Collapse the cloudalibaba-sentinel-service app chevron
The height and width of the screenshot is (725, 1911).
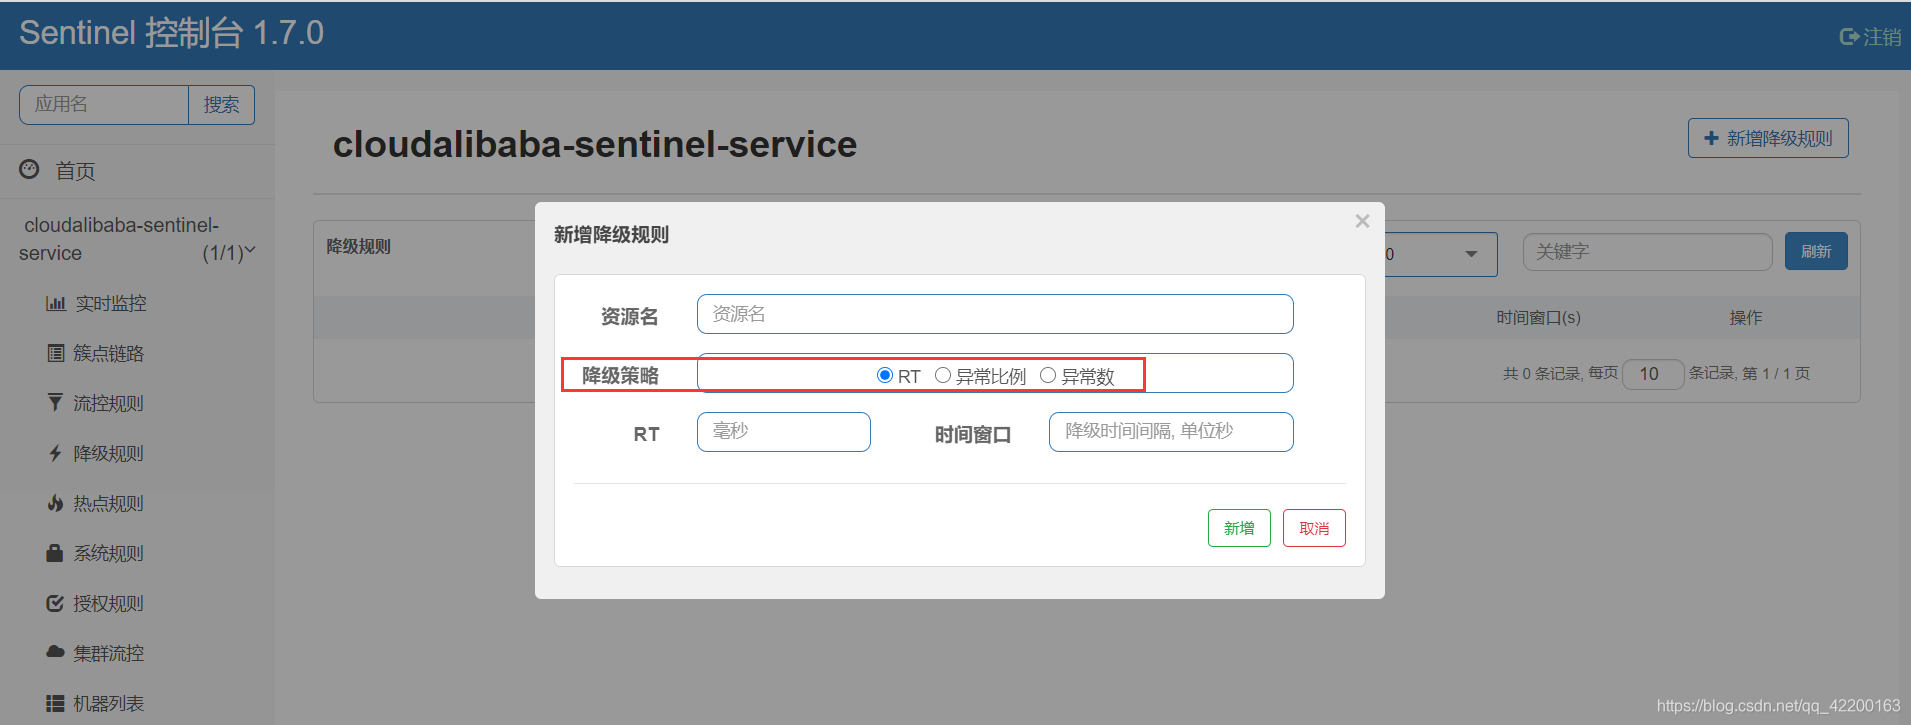point(250,251)
